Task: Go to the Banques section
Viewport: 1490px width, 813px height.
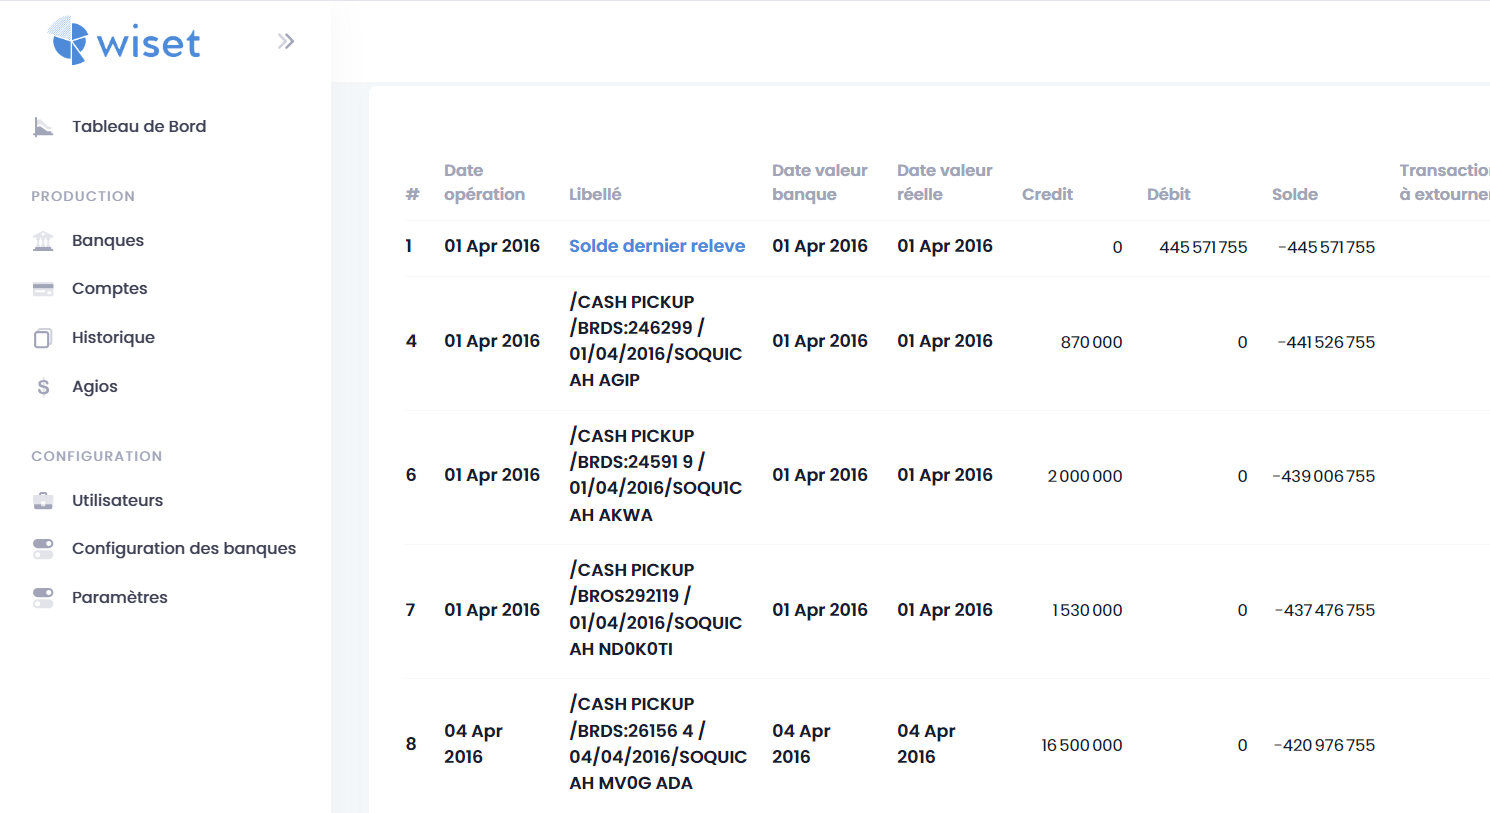Action: (108, 241)
